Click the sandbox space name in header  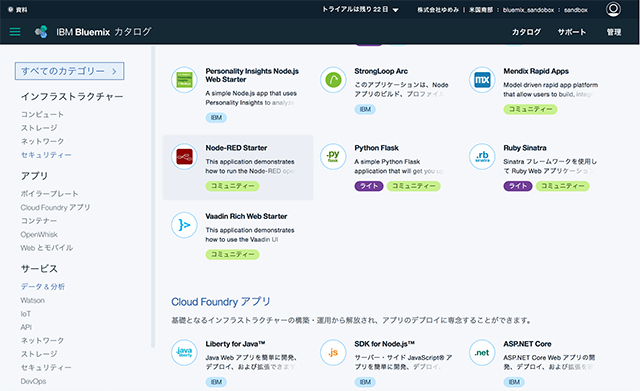(x=576, y=10)
